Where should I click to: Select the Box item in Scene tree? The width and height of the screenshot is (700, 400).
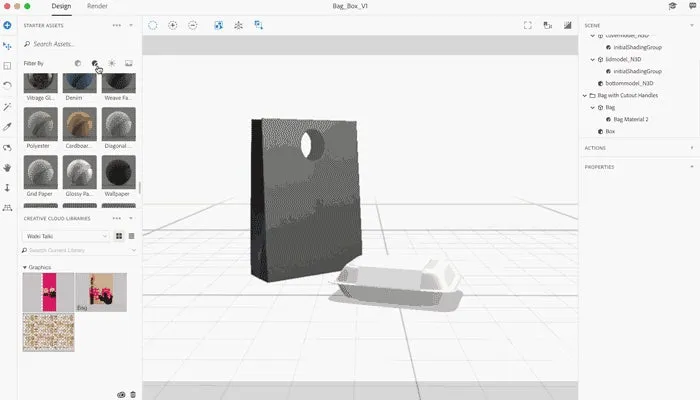610,132
